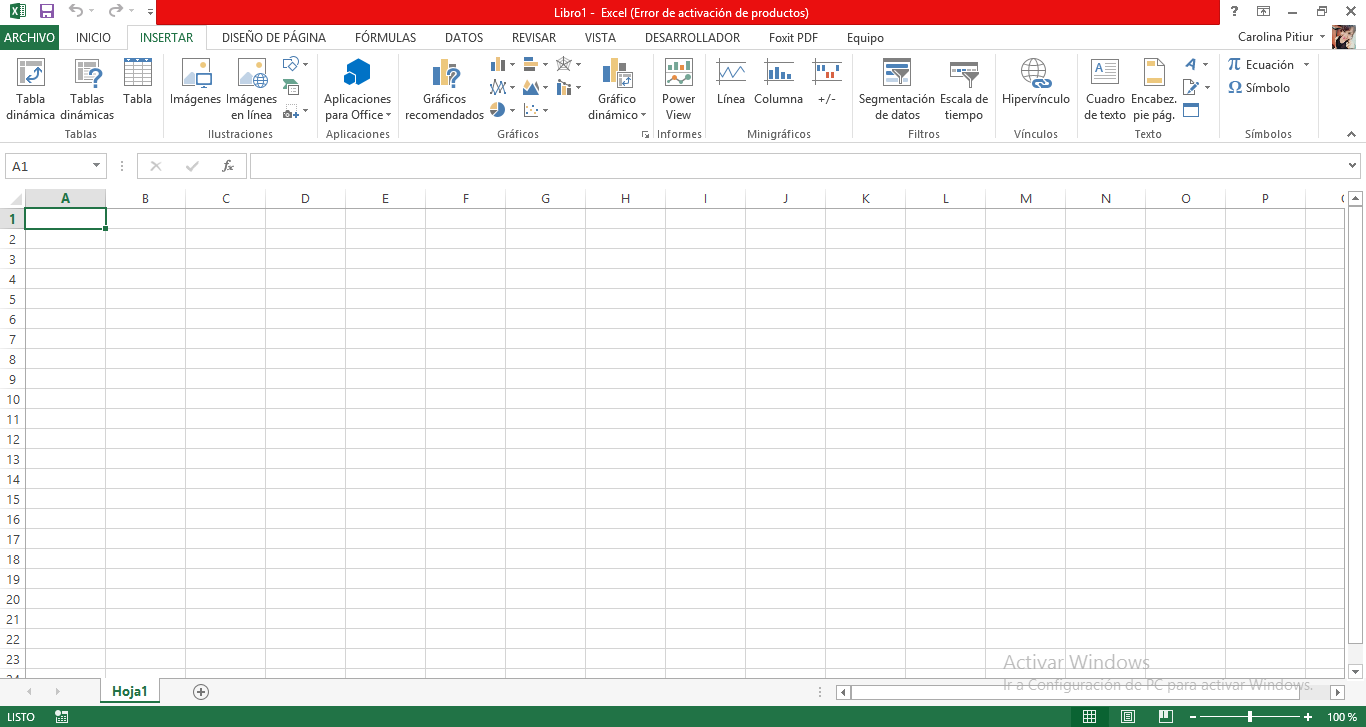Insert a Línea sparkline
The height and width of the screenshot is (727, 1366).
pos(731,82)
